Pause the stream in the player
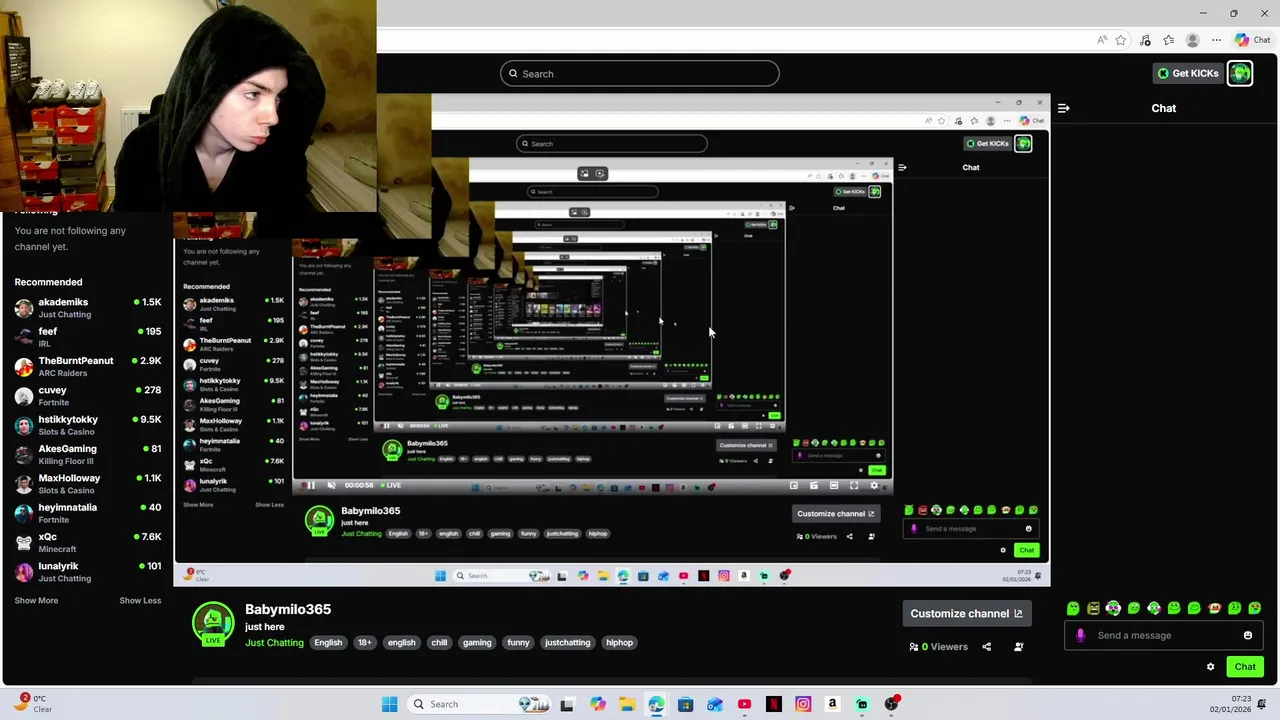Viewport: 1280px width, 720px height. [310, 485]
